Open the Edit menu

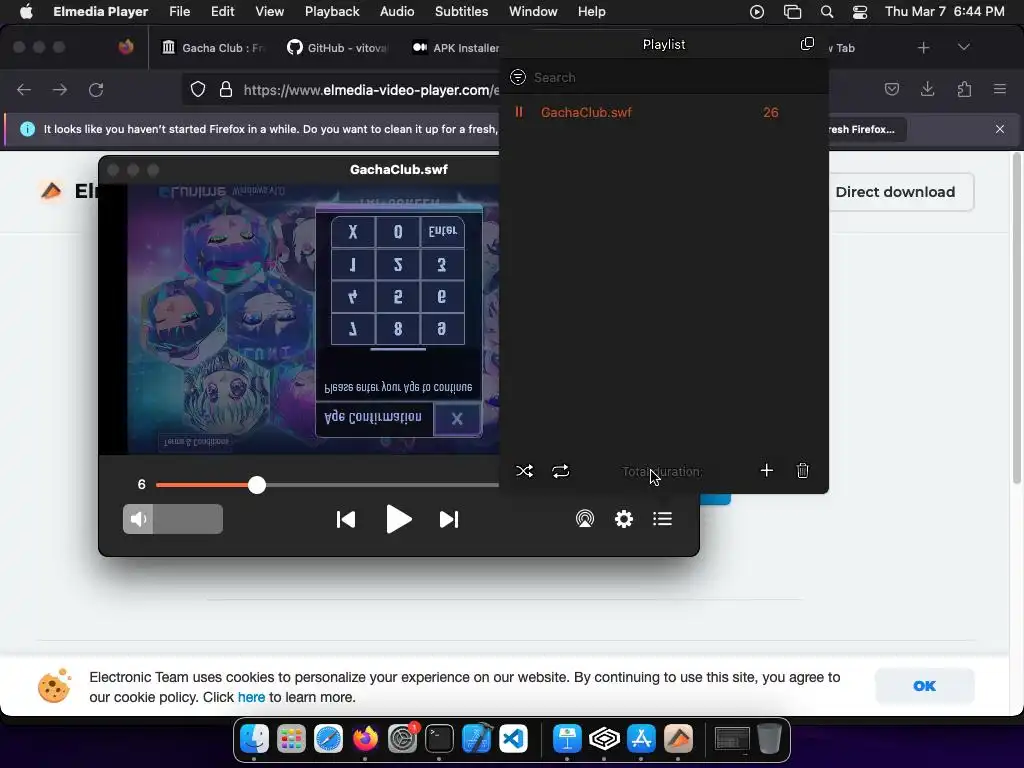222,12
